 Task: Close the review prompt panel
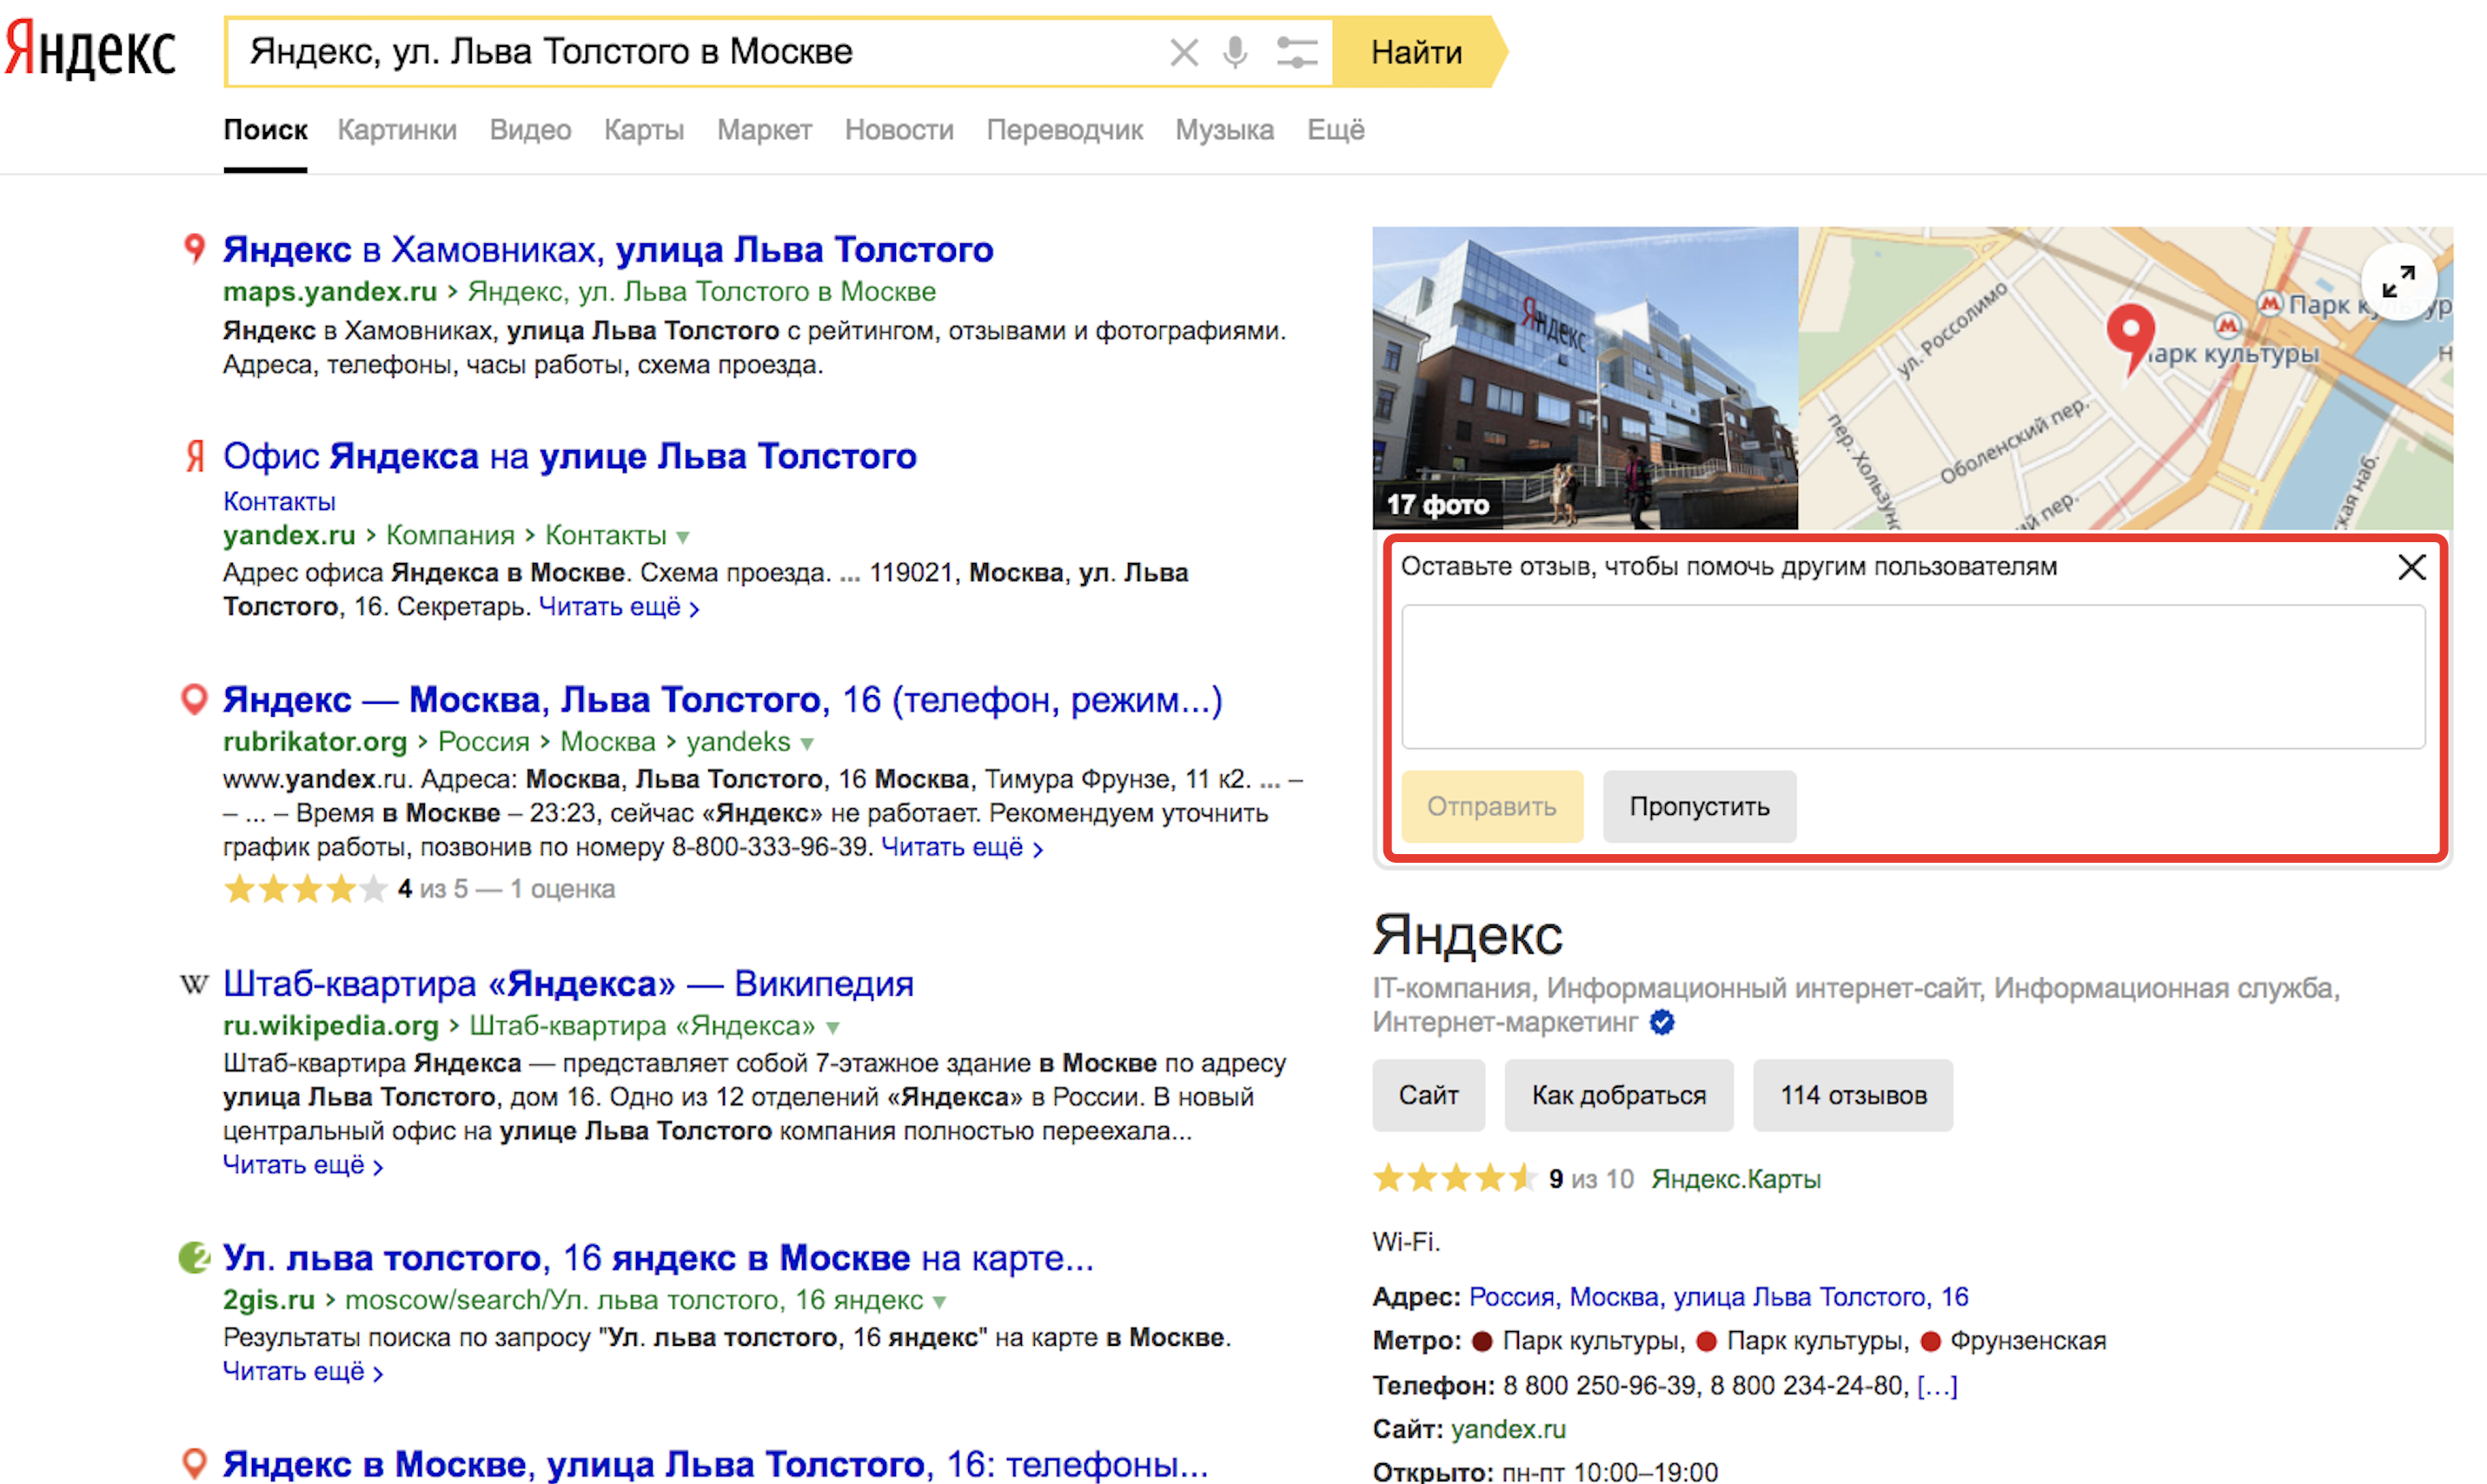pos(2411,567)
